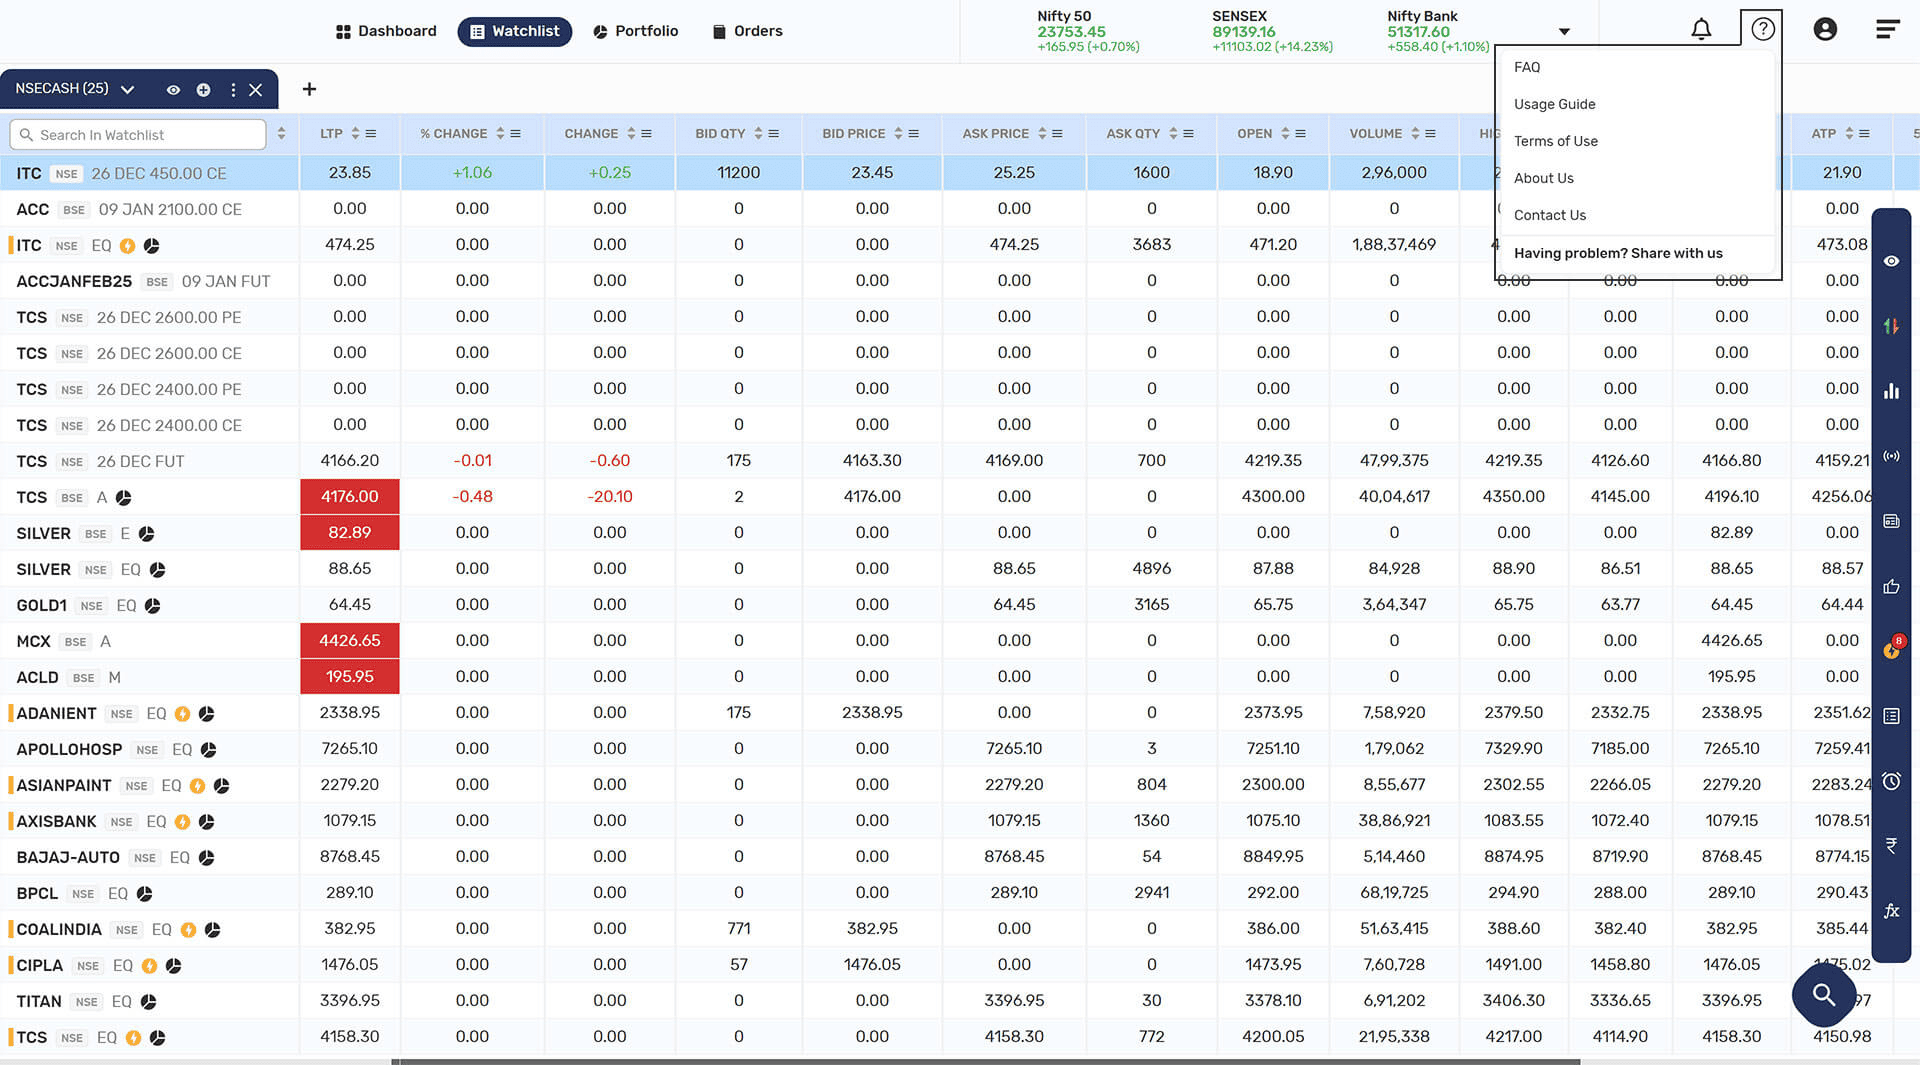Click lightning icon on ADANIENT row
This screenshot has height=1065, width=1920.
click(x=182, y=714)
